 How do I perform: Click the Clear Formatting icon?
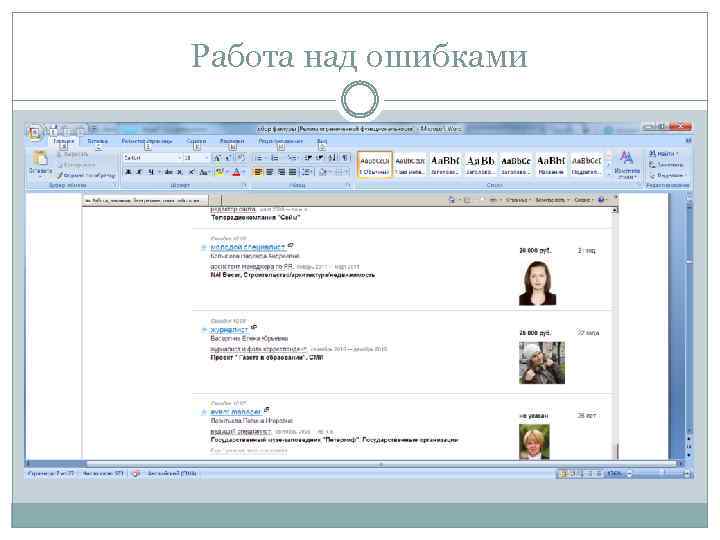[241, 158]
